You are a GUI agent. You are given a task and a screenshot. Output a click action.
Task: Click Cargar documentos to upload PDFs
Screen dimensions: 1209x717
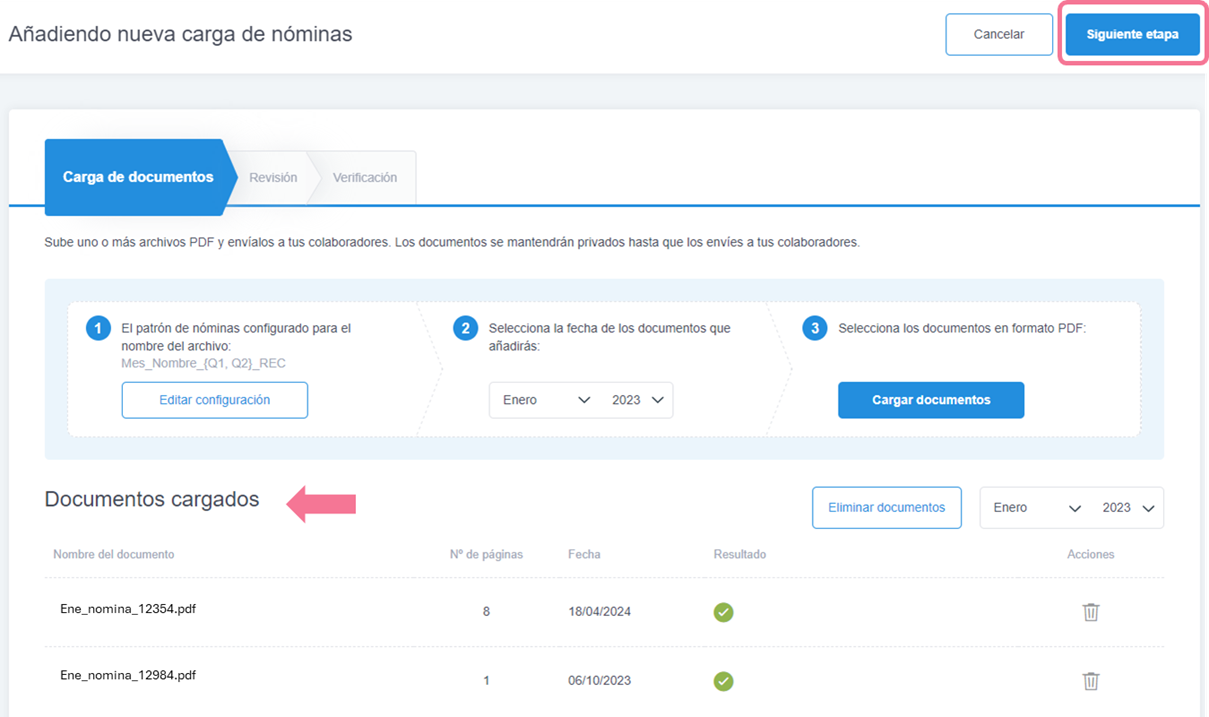(930, 400)
